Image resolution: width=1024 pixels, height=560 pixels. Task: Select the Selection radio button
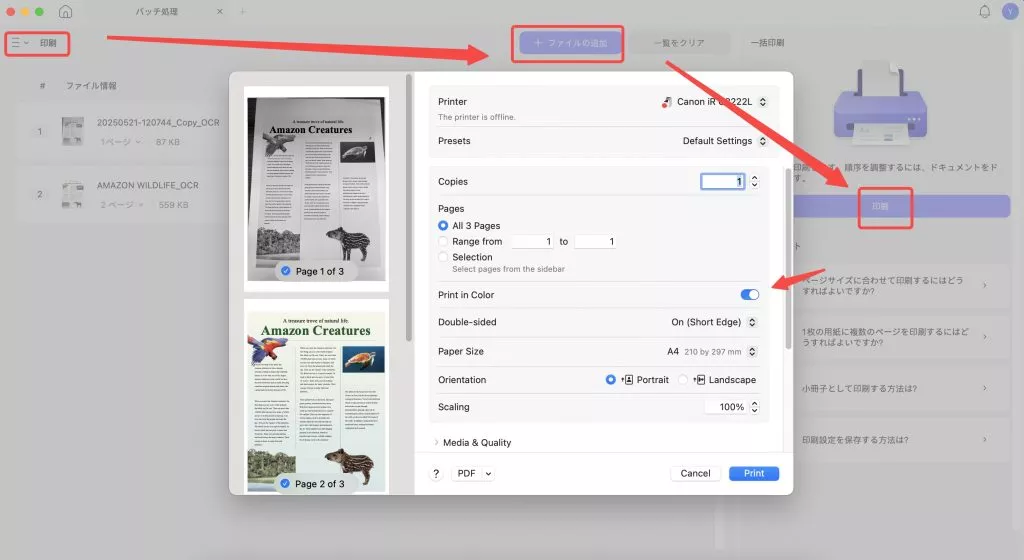[x=443, y=257]
